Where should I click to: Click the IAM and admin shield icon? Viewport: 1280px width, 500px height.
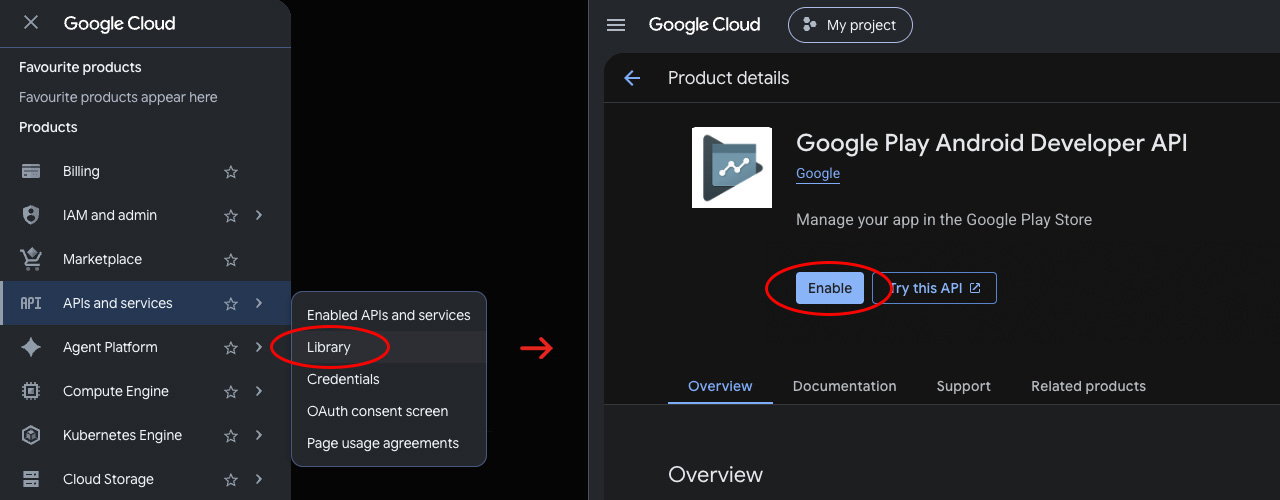click(x=31, y=215)
